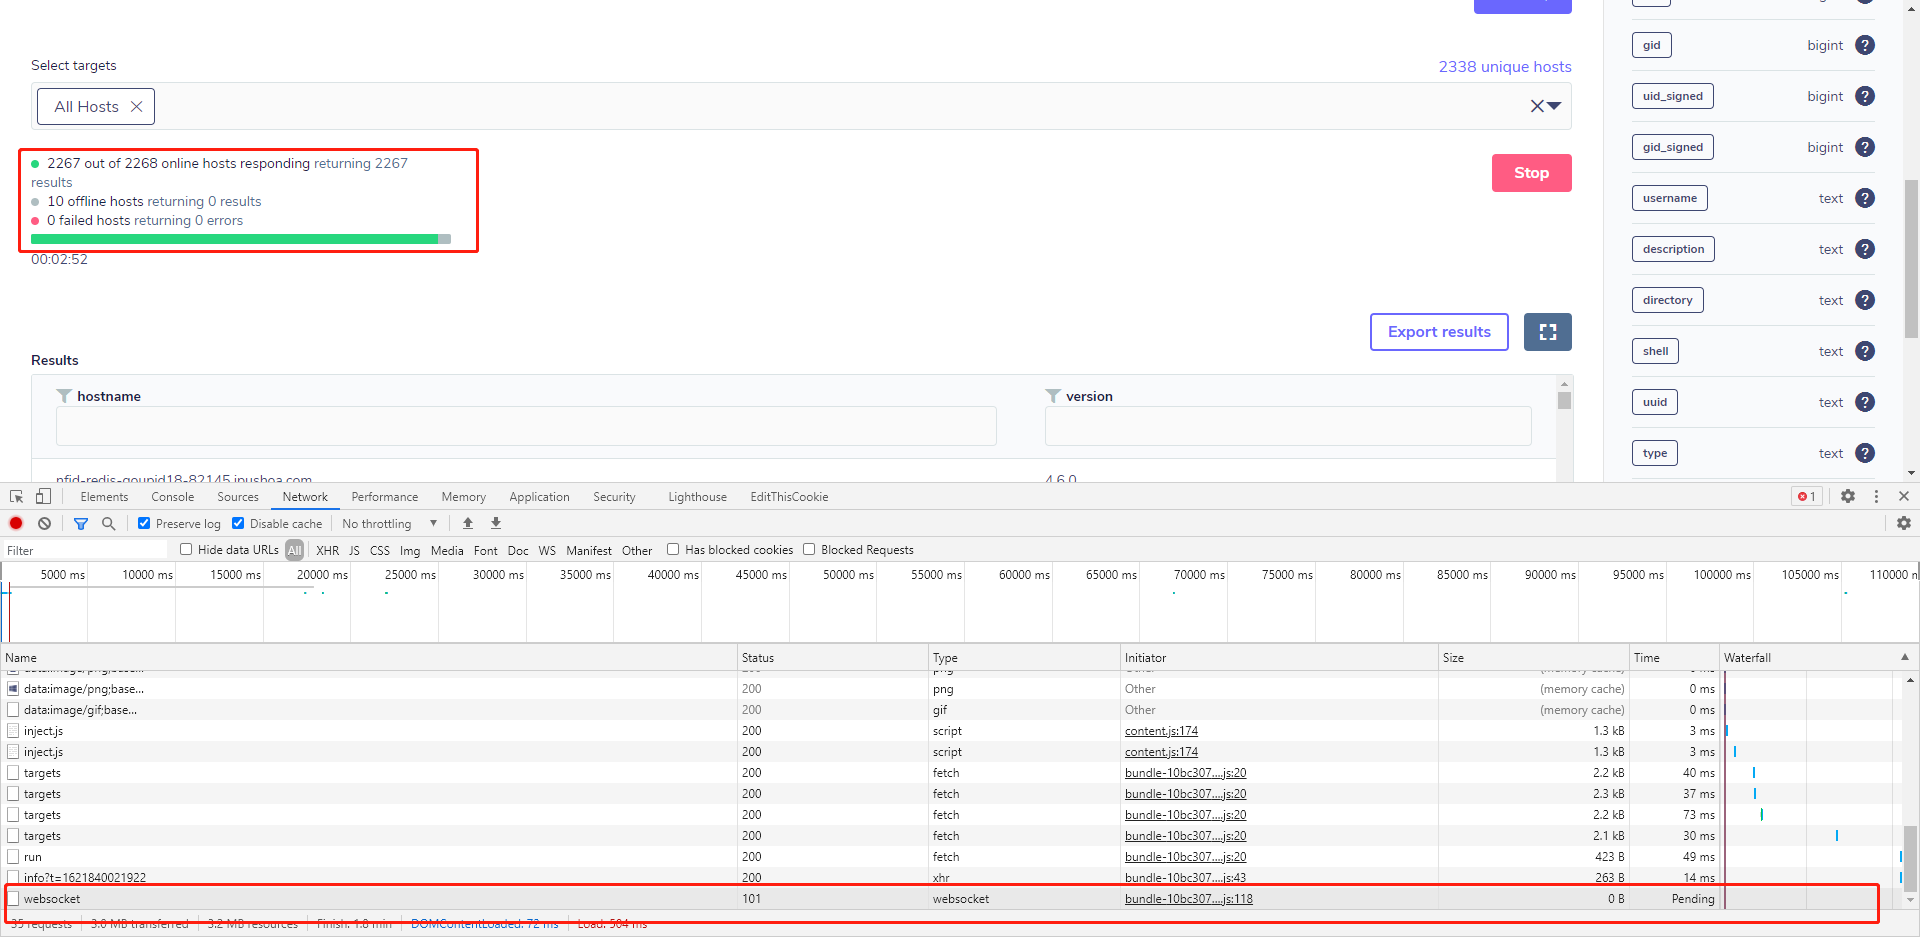
Task: Expand the results table to fullscreen
Action: pos(1547,331)
